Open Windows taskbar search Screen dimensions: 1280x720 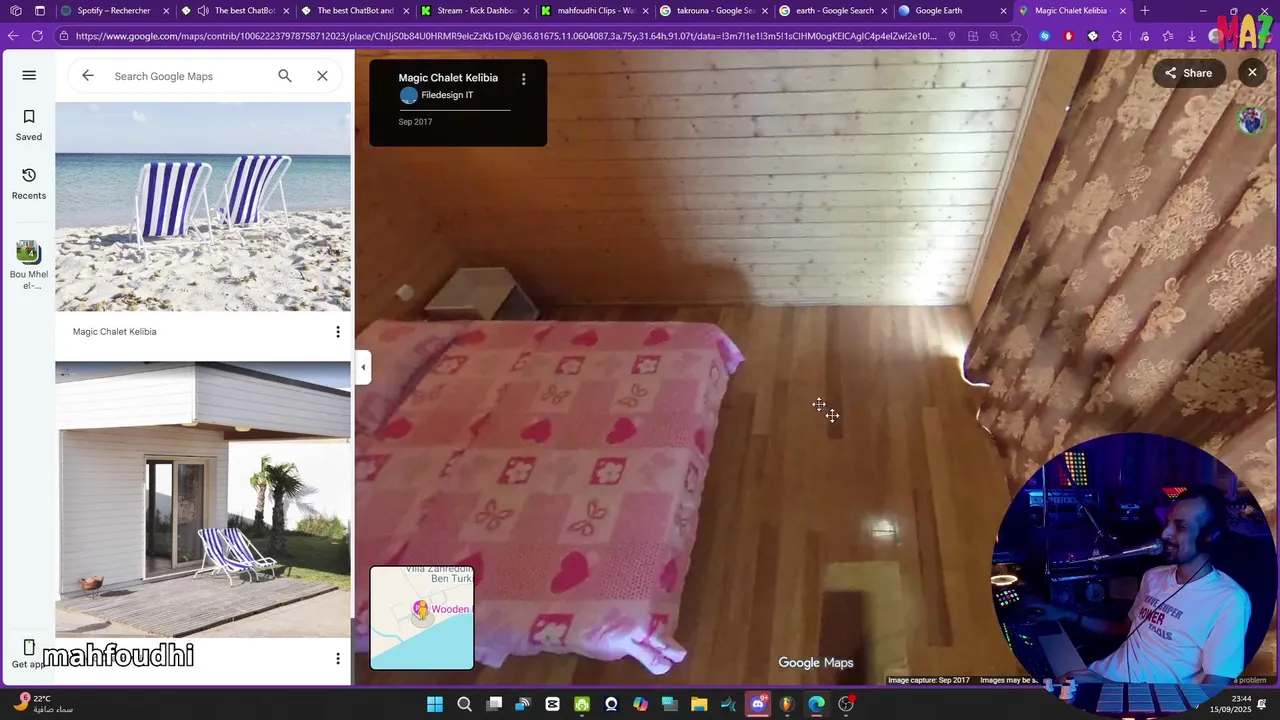point(464,704)
